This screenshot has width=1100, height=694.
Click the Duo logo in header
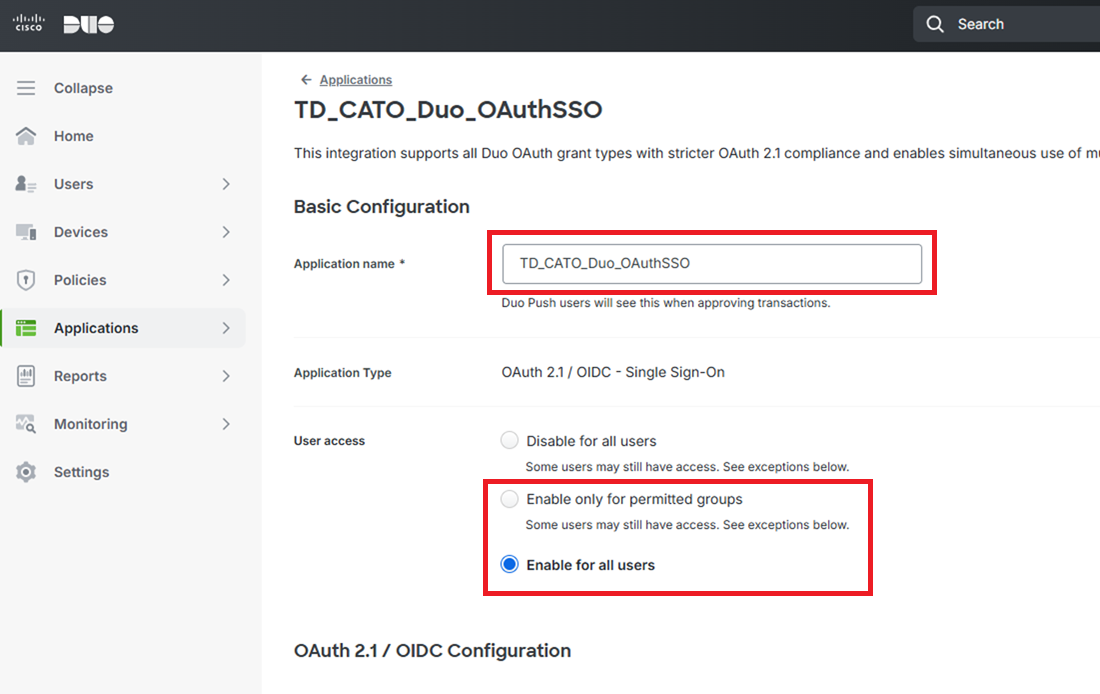point(88,25)
